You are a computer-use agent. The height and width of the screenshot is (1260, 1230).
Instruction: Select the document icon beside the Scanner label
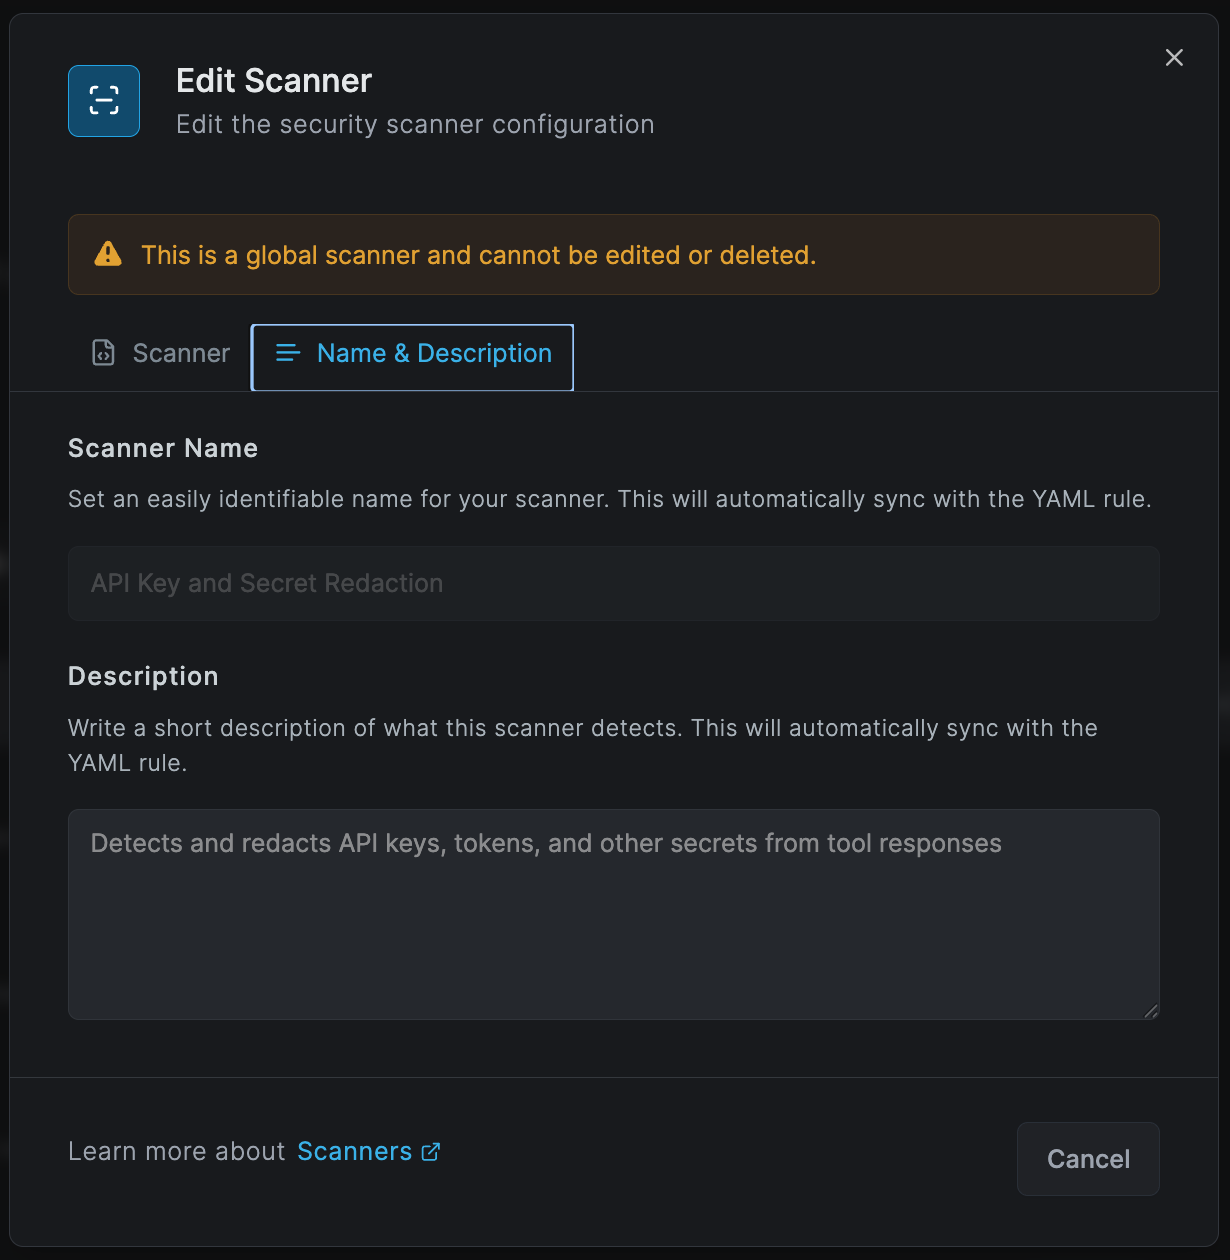(103, 354)
